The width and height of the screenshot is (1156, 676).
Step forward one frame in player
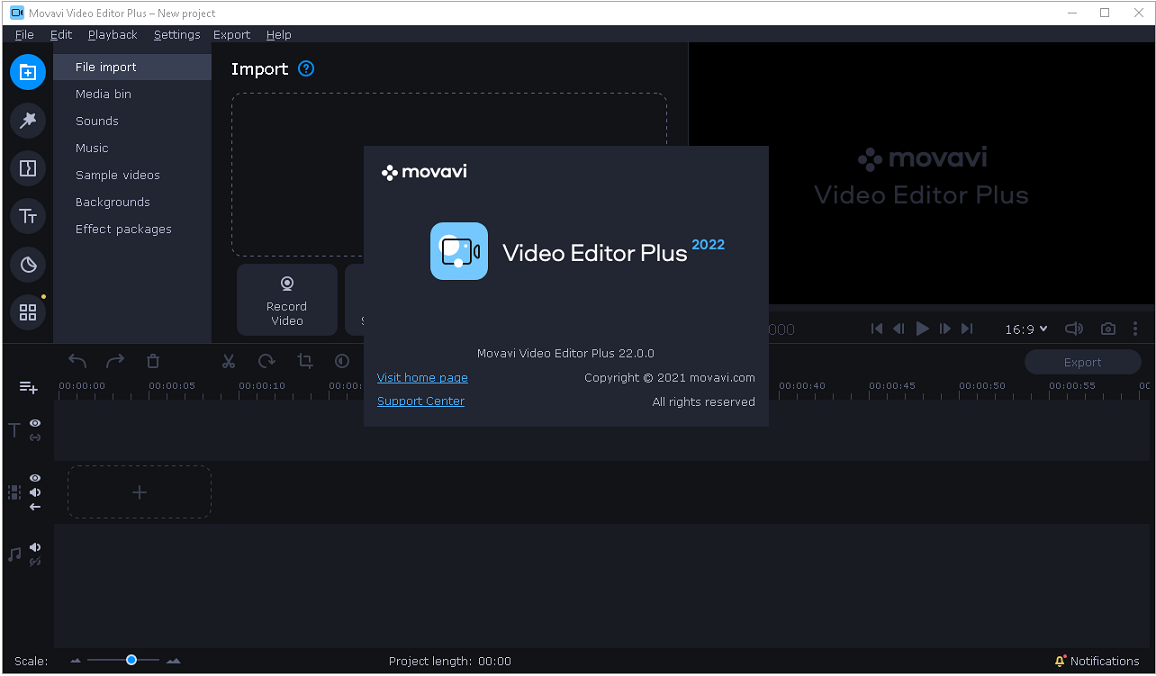944,329
